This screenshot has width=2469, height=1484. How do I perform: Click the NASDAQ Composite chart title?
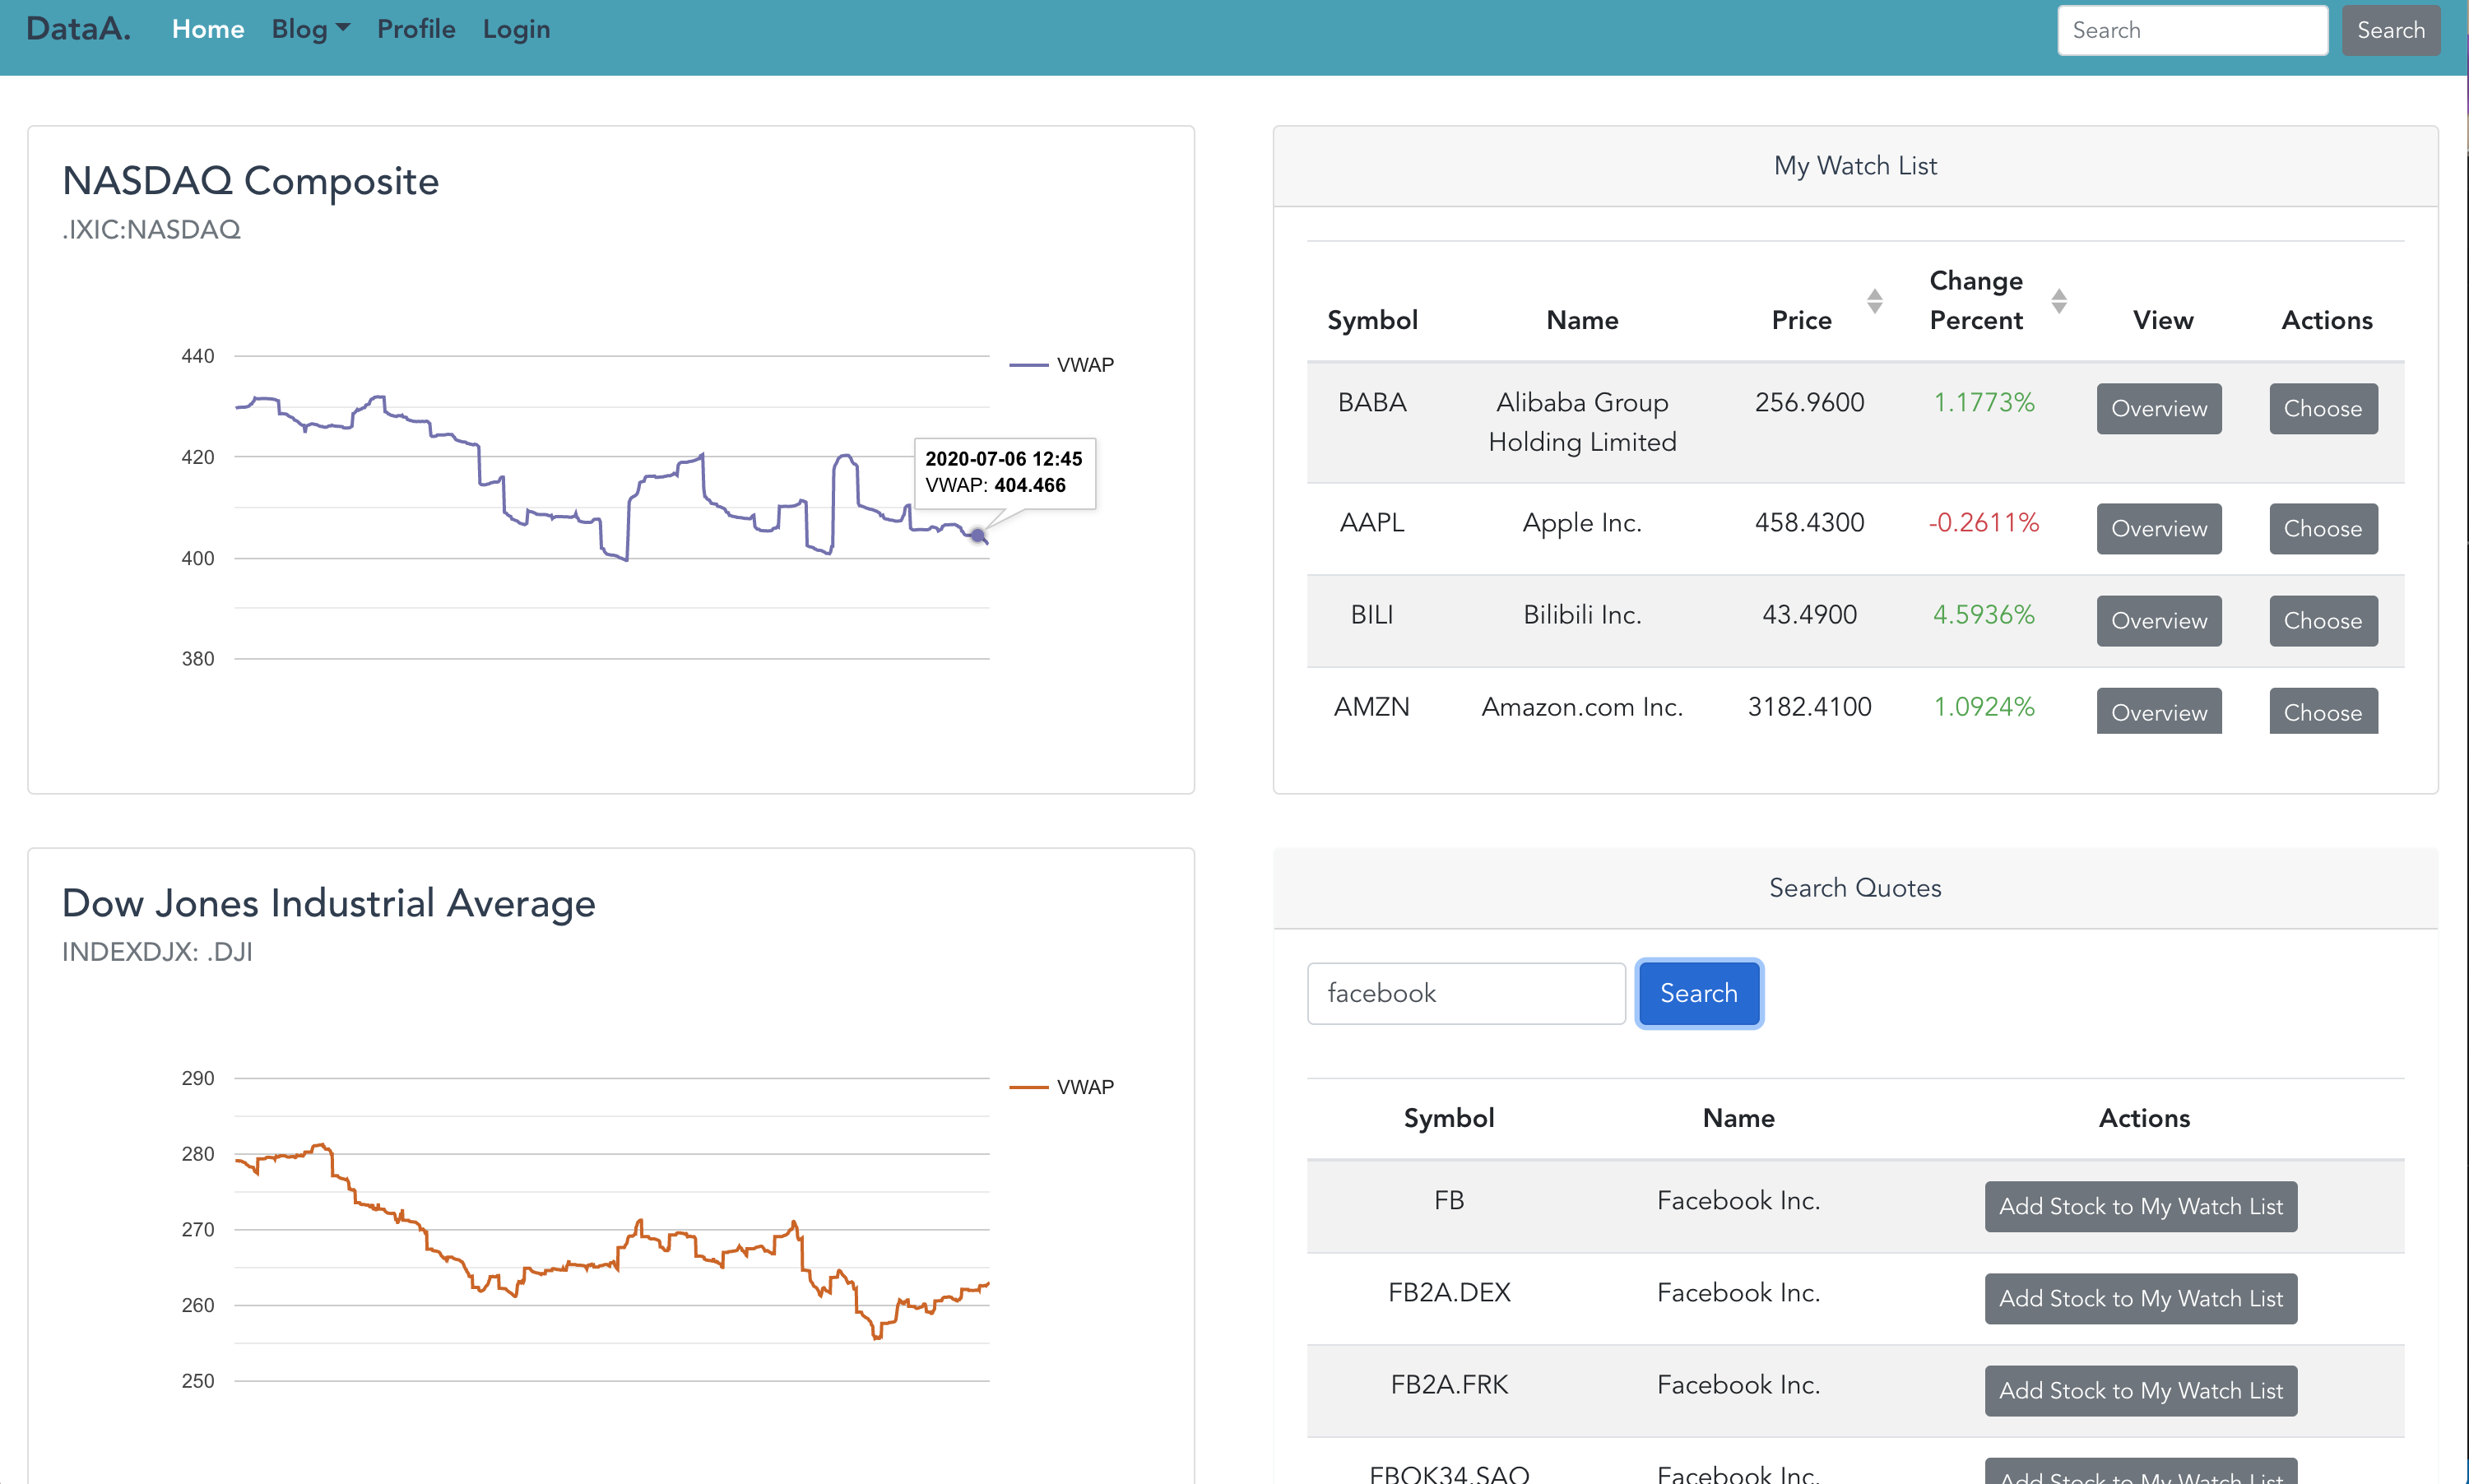pyautogui.click(x=250, y=181)
